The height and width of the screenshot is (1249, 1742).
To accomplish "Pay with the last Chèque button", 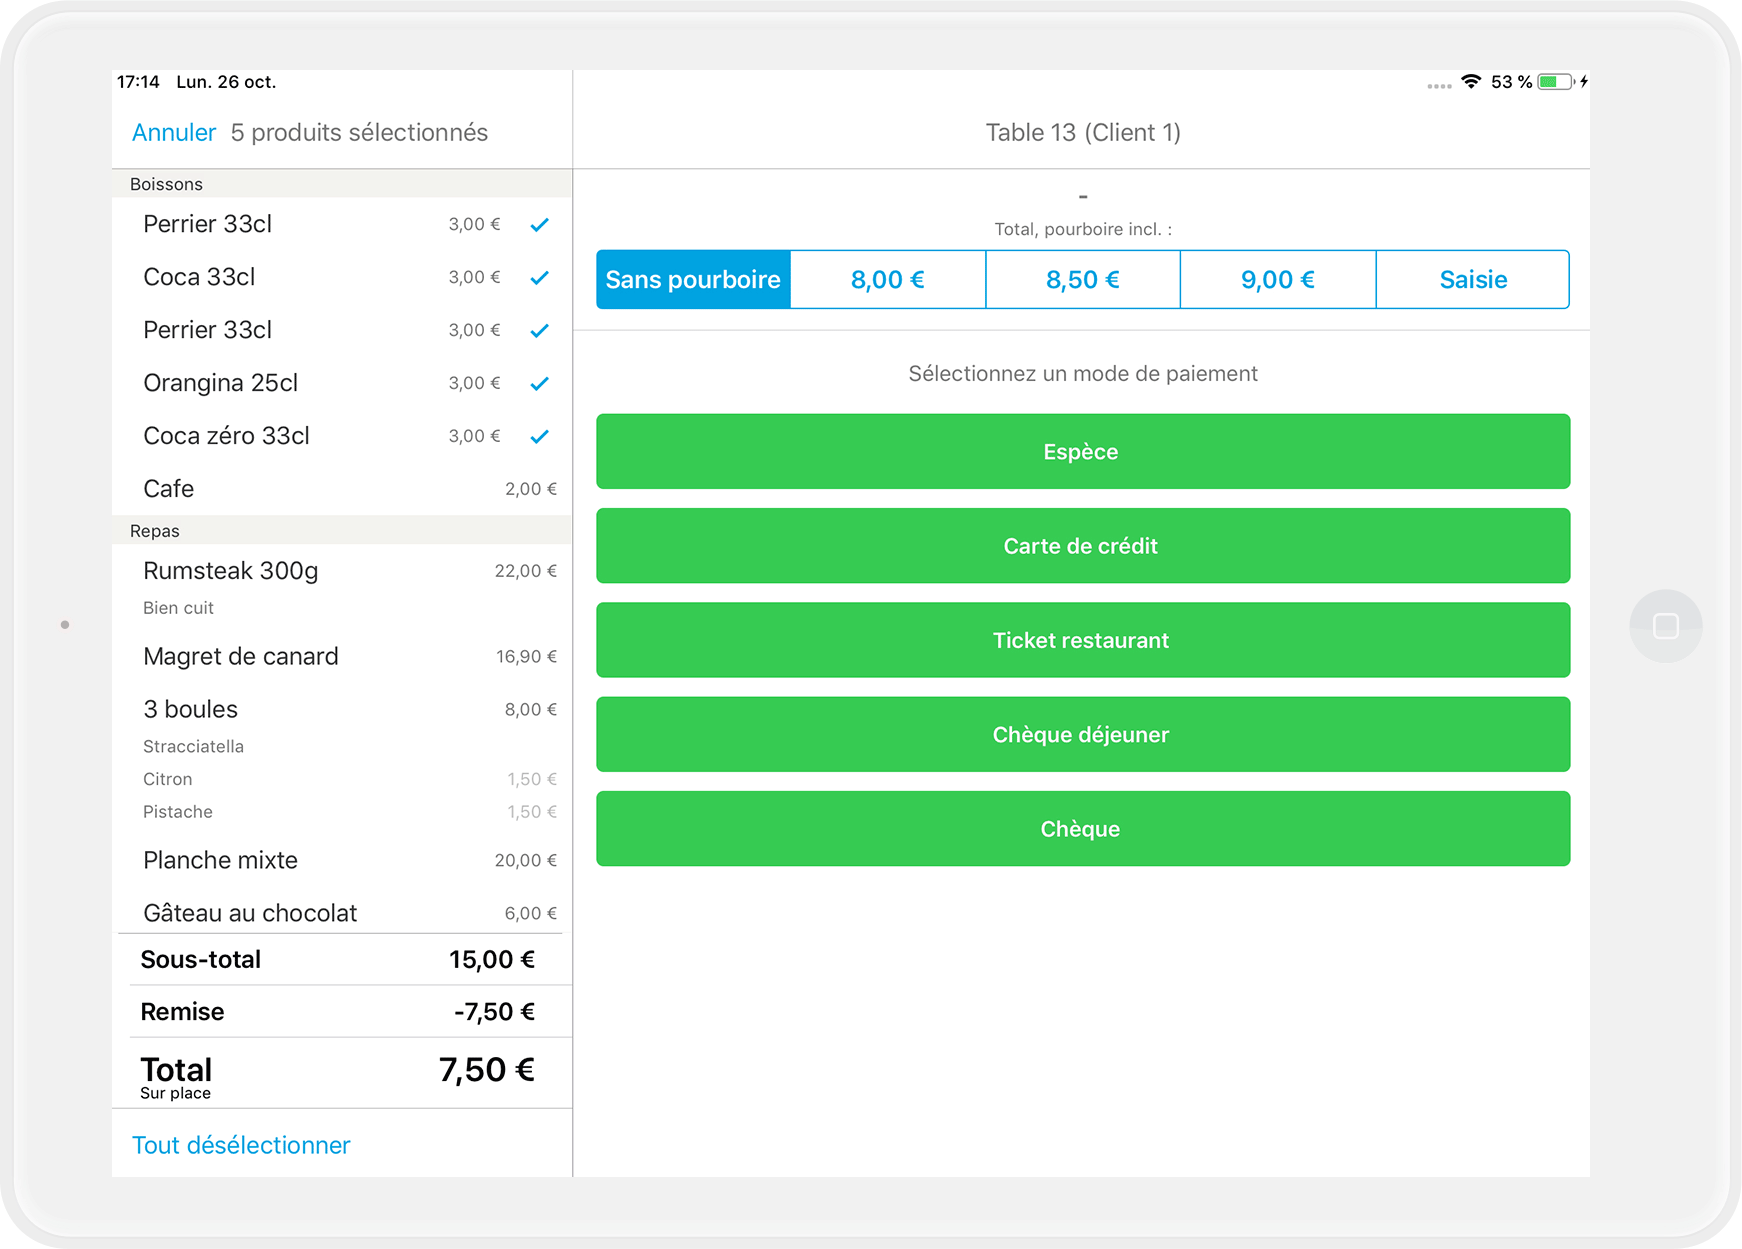I will click(x=1083, y=829).
